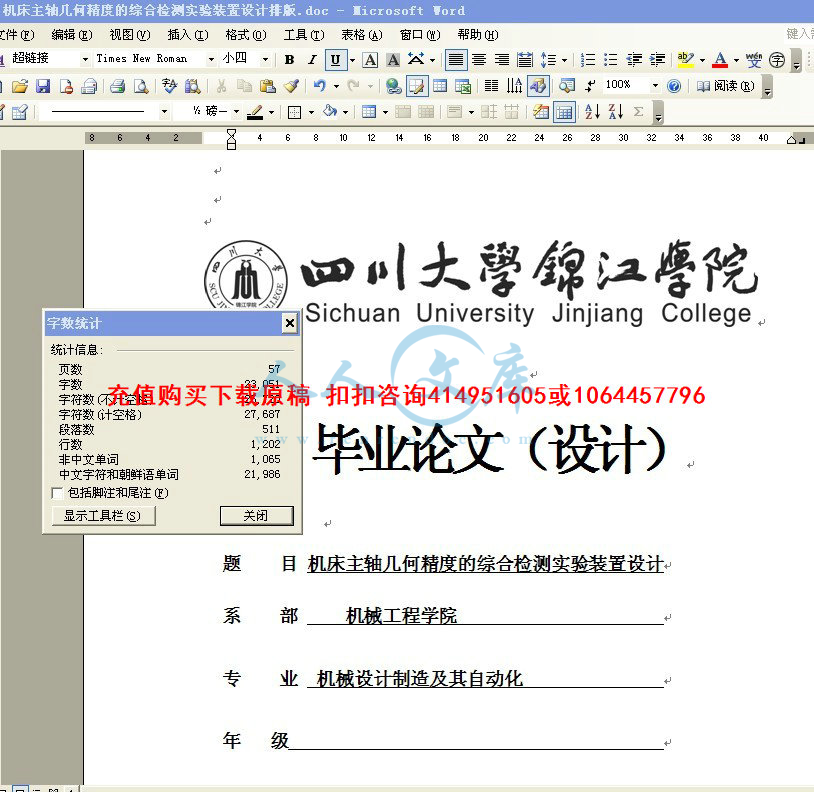814x792 pixels.
Task: Open the 视图(V) menu
Action: (x=130, y=35)
